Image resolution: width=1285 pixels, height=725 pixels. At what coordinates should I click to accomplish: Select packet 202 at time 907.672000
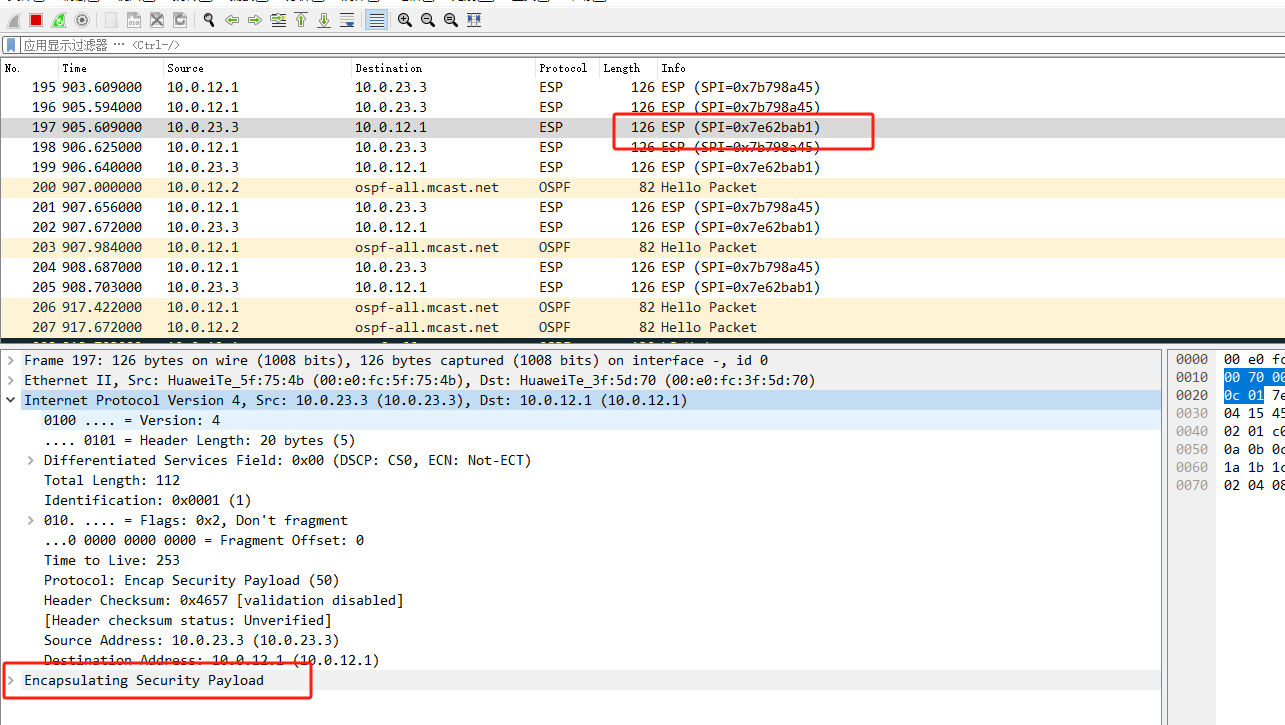pyautogui.click(x=642, y=227)
